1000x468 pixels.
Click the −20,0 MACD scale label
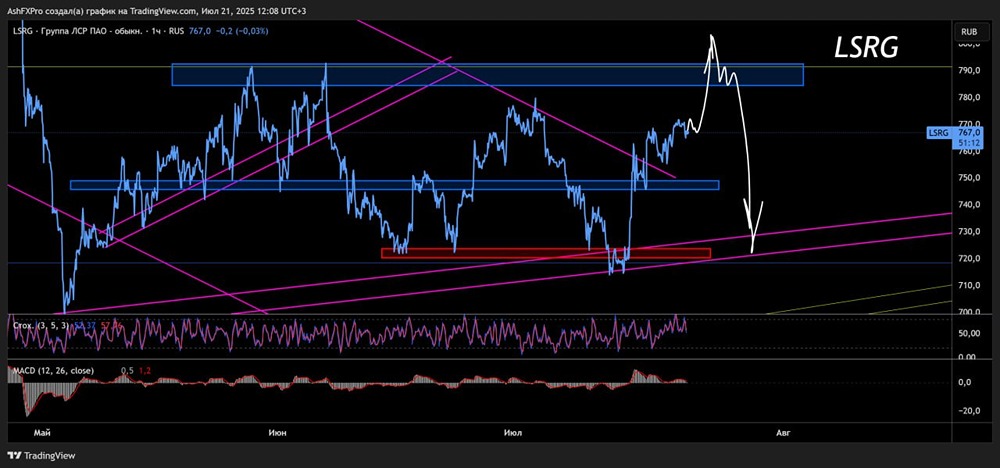pos(968,411)
